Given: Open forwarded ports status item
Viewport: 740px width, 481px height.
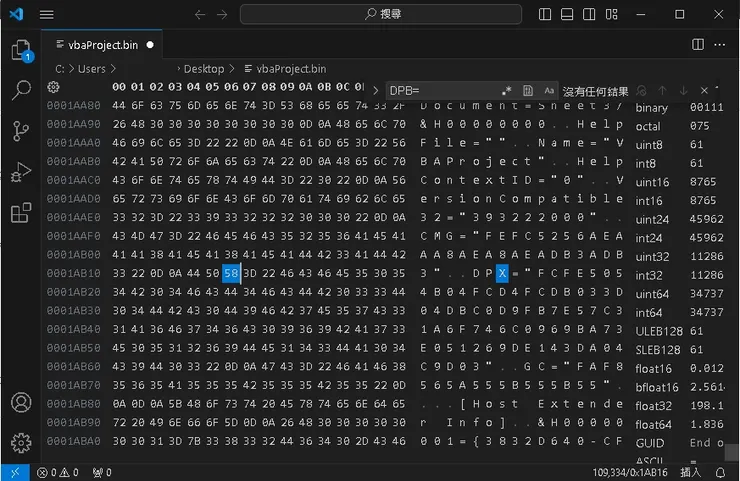Looking at the screenshot, I should click(x=102, y=473).
